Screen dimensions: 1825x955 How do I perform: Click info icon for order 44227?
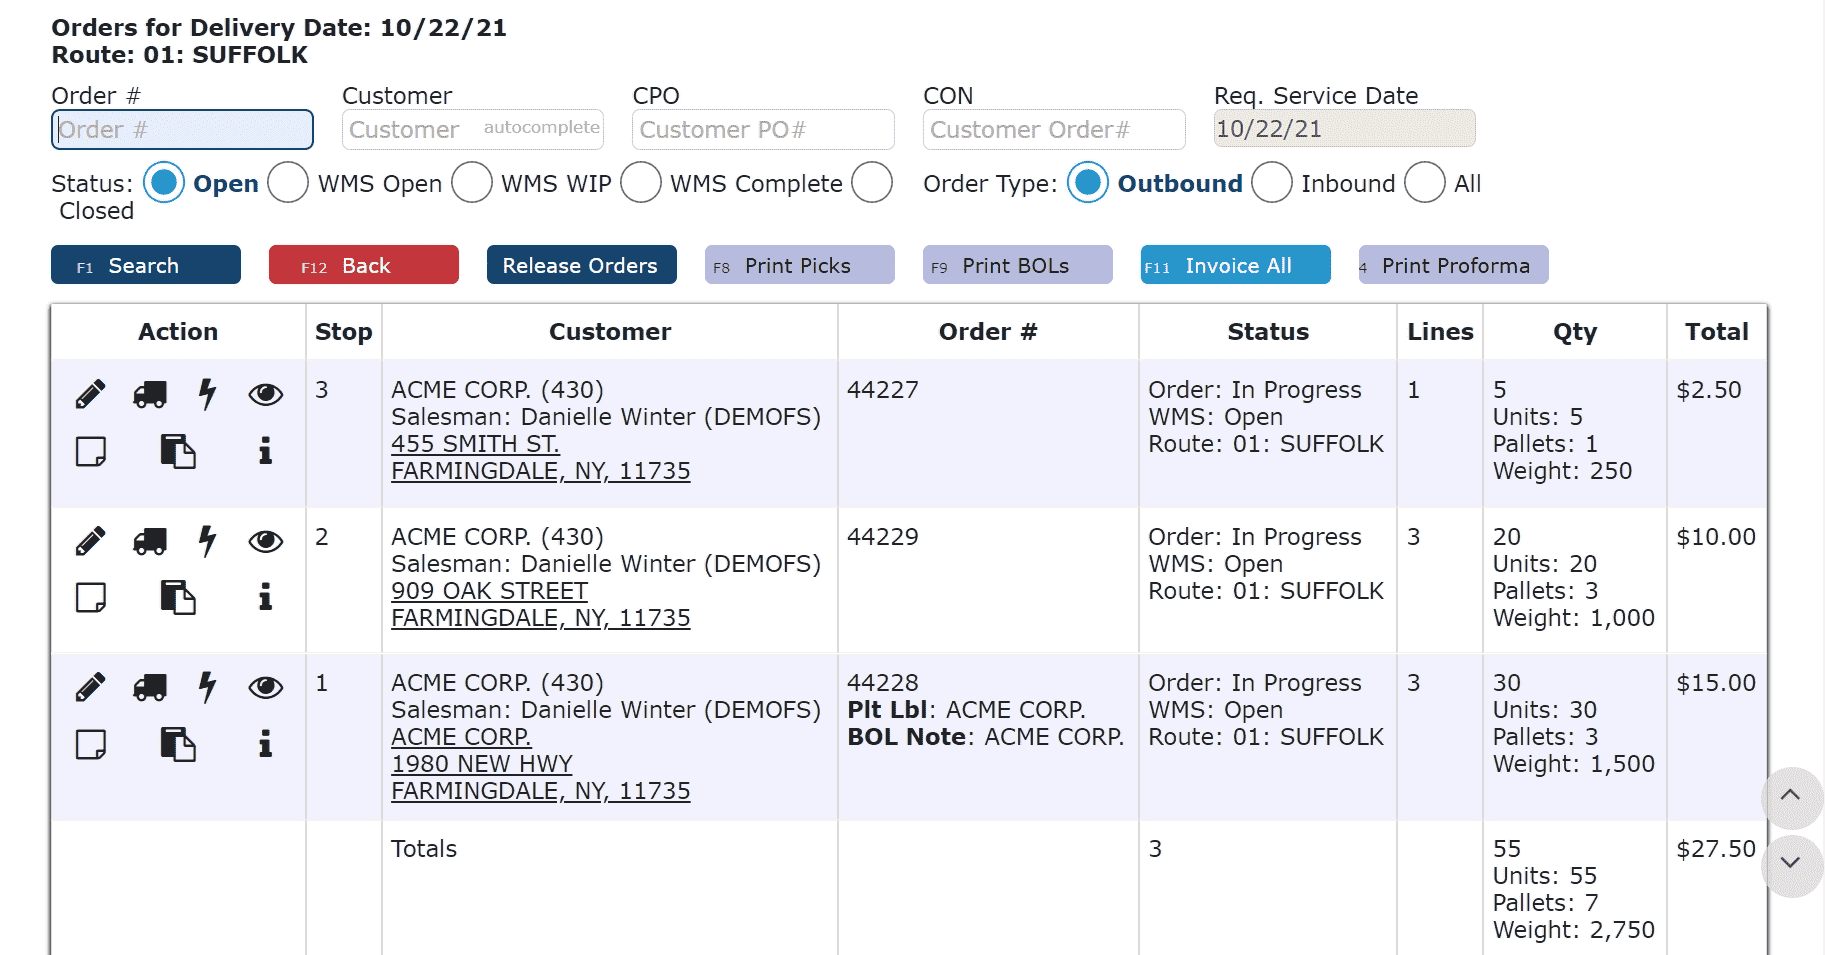[265, 451]
